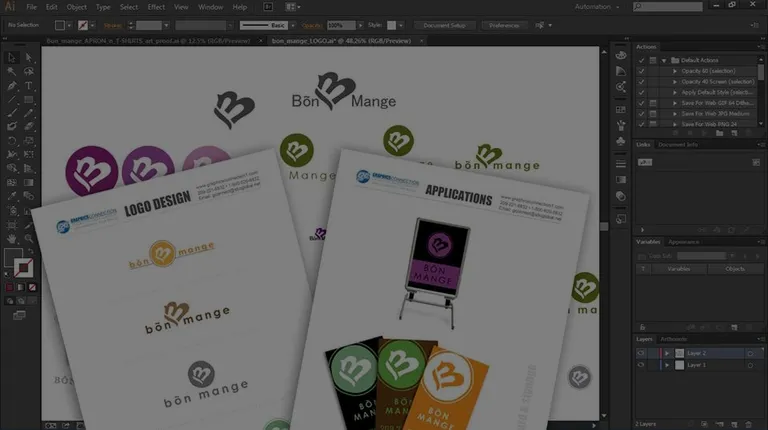768x430 pixels.
Task: Switch to the Bon_mange_APRON document tab
Action: (150, 41)
